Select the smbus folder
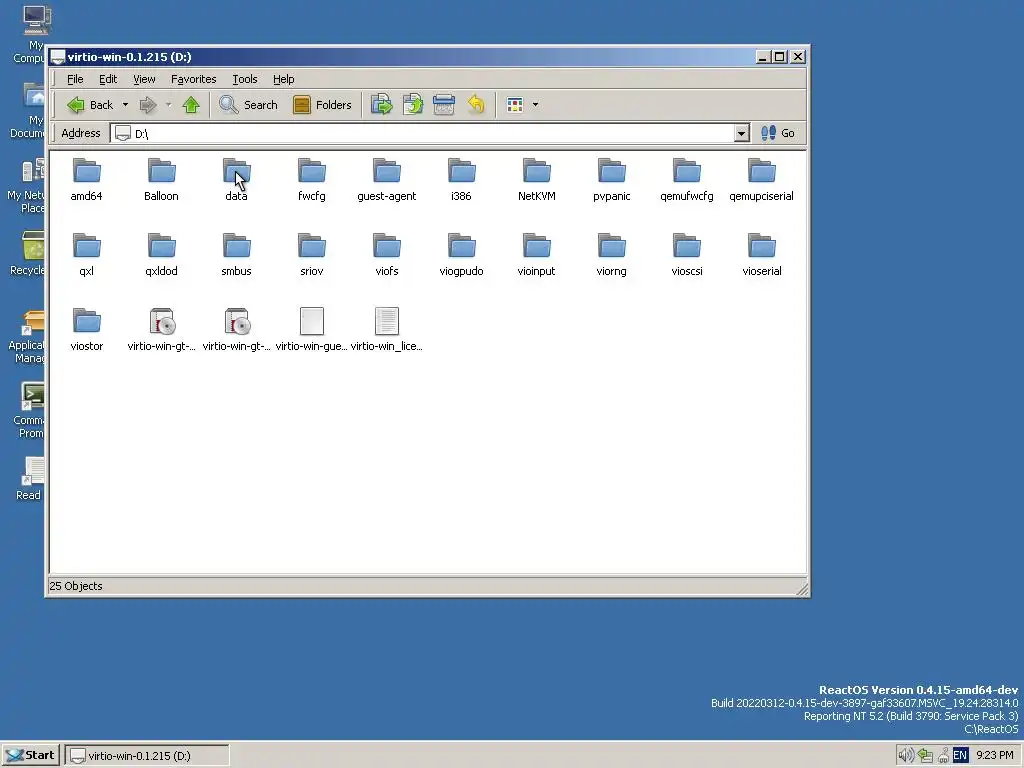 pos(236,255)
